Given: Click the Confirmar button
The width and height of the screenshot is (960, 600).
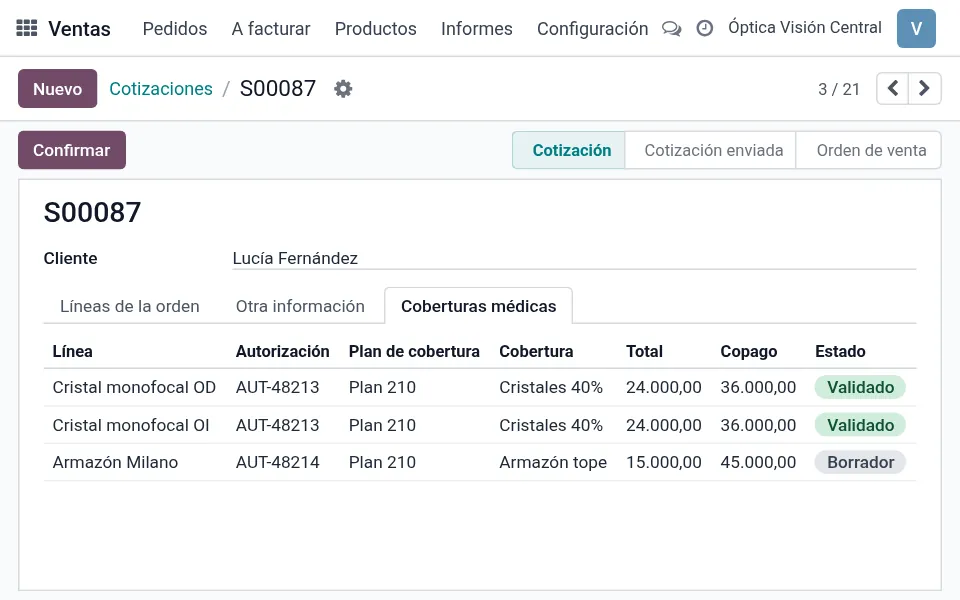Looking at the screenshot, I should coord(72,150).
